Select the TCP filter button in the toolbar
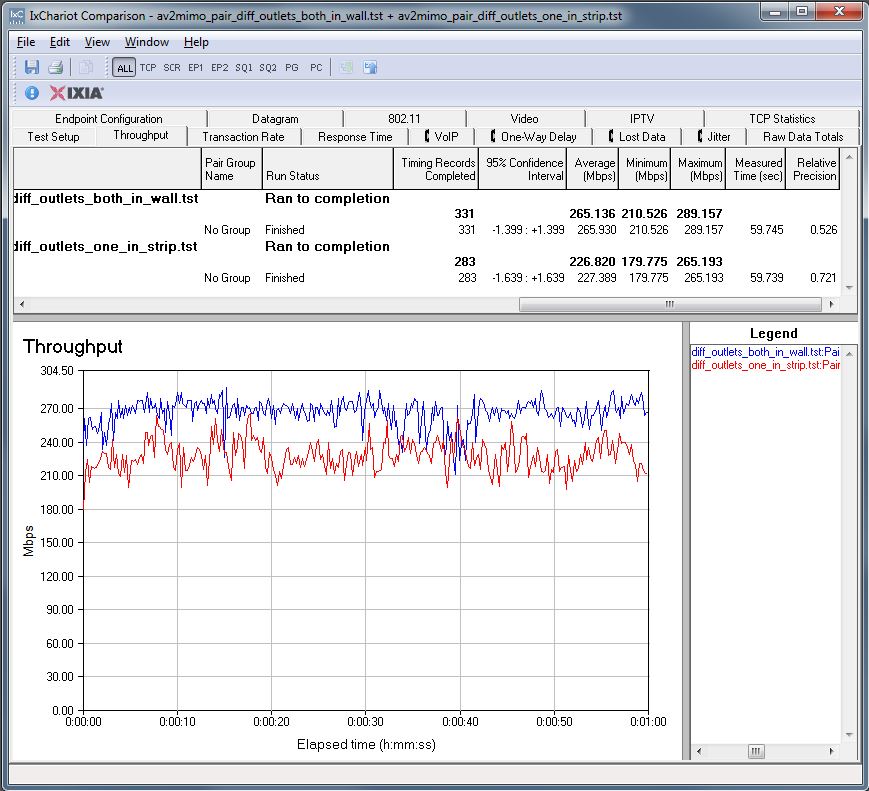869x791 pixels. pyautogui.click(x=148, y=68)
